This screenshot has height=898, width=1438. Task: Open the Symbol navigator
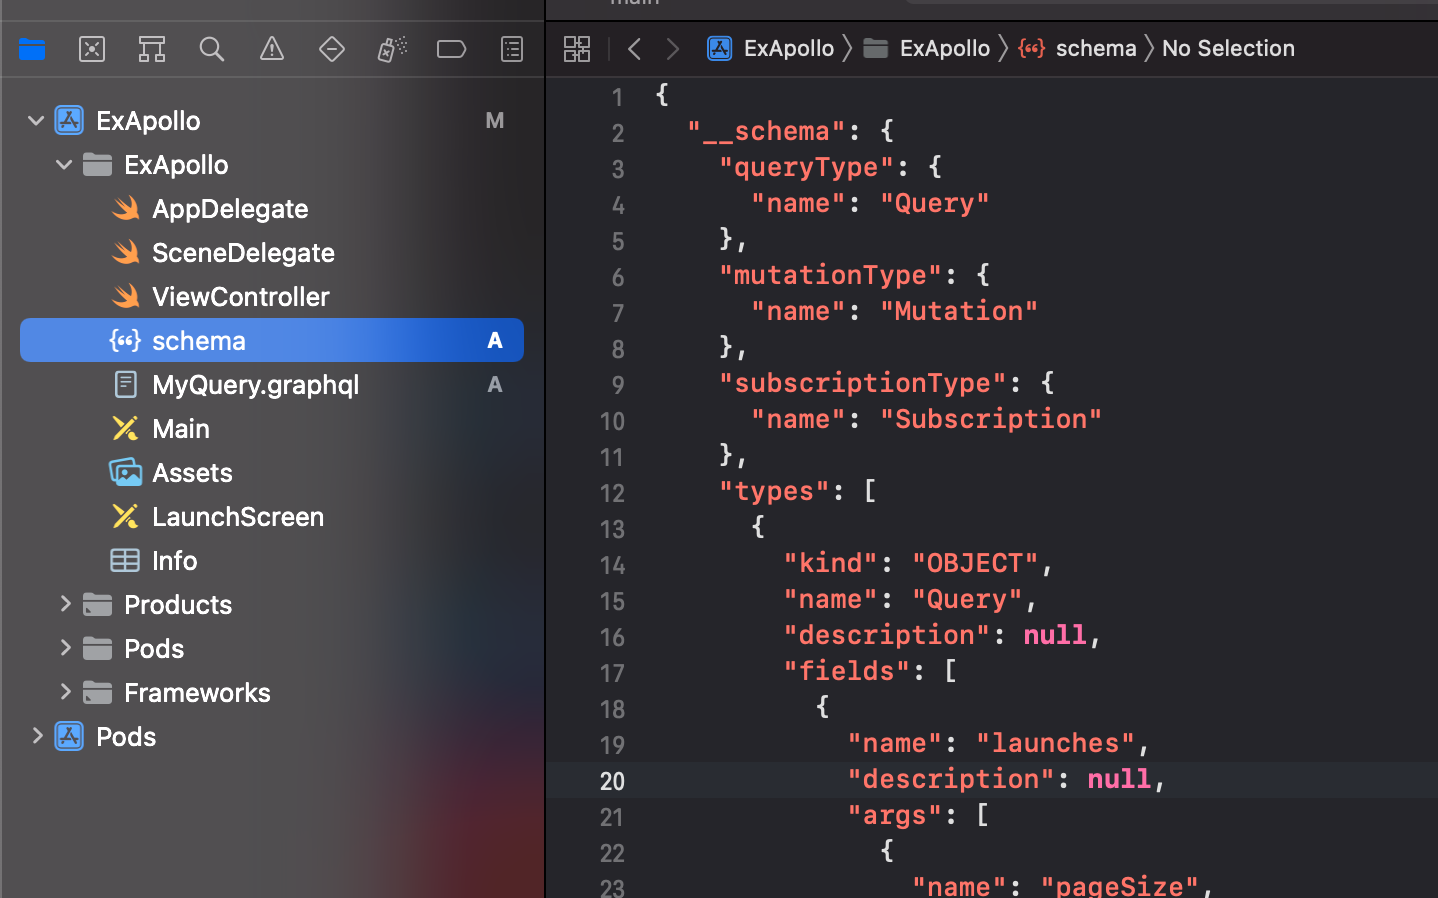click(x=152, y=49)
